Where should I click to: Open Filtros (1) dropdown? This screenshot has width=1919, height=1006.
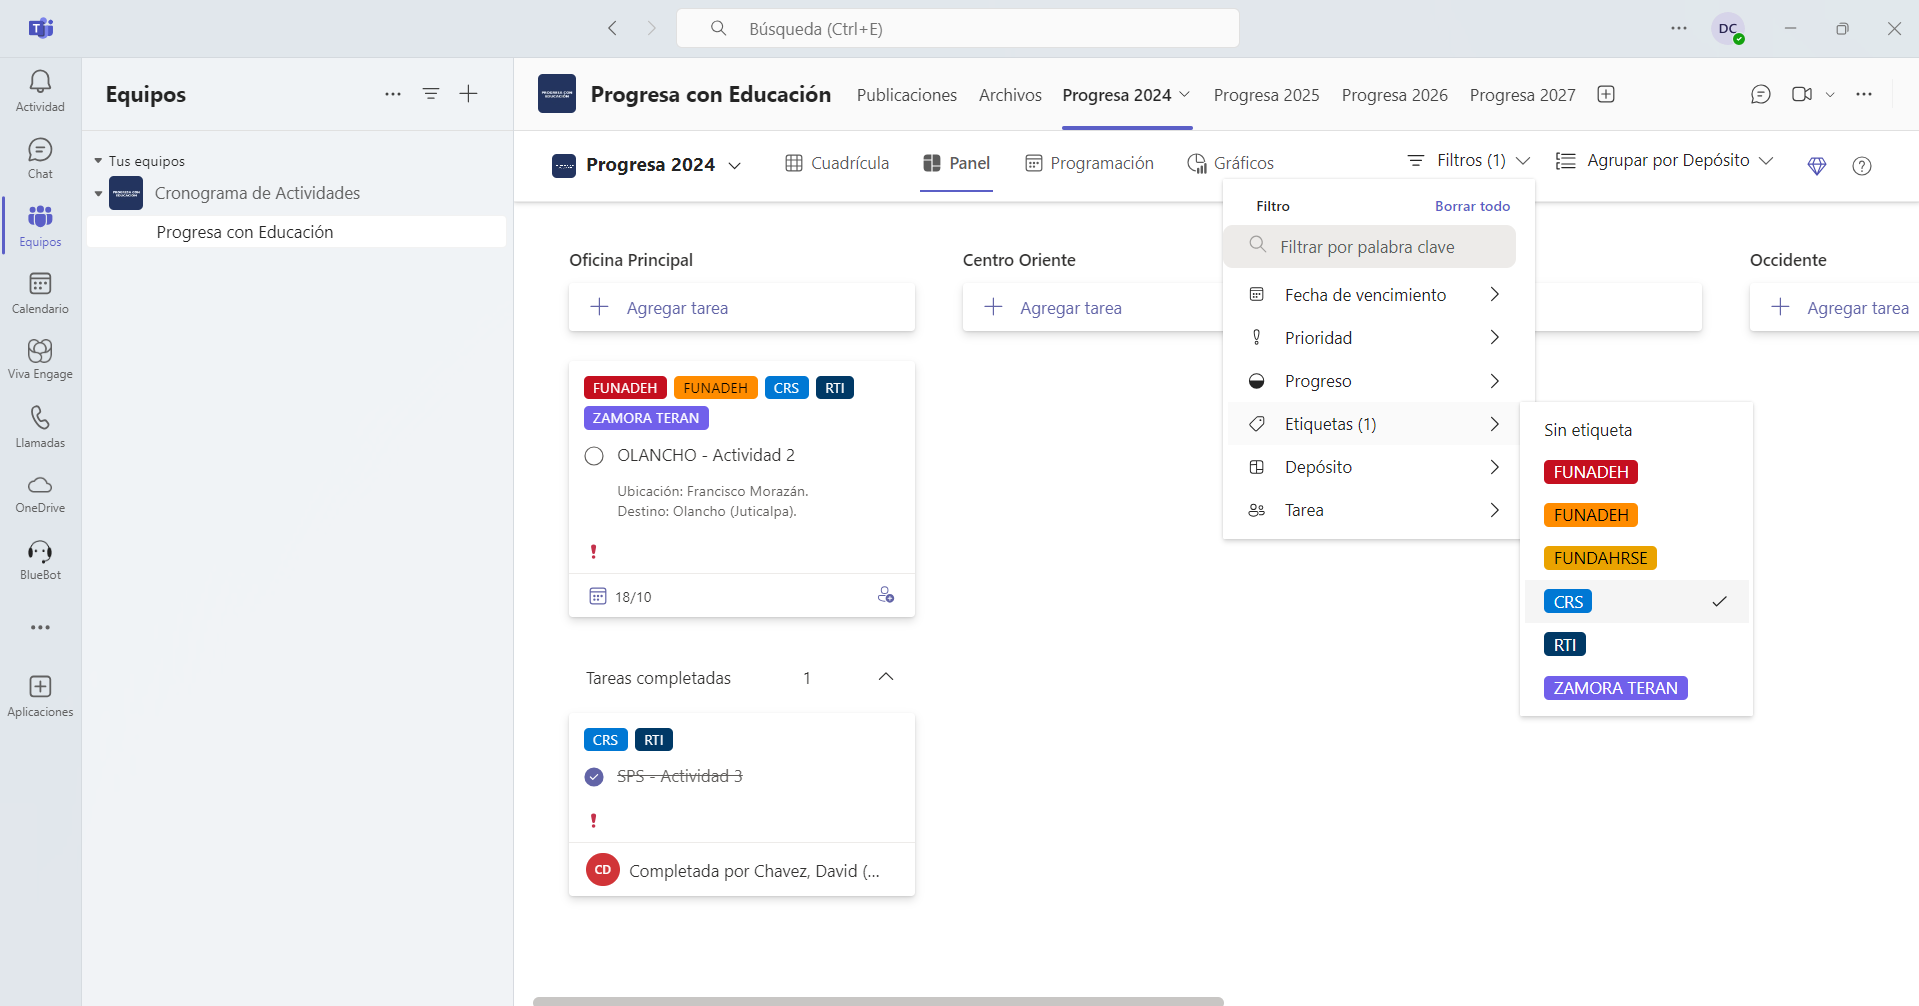tap(1468, 161)
